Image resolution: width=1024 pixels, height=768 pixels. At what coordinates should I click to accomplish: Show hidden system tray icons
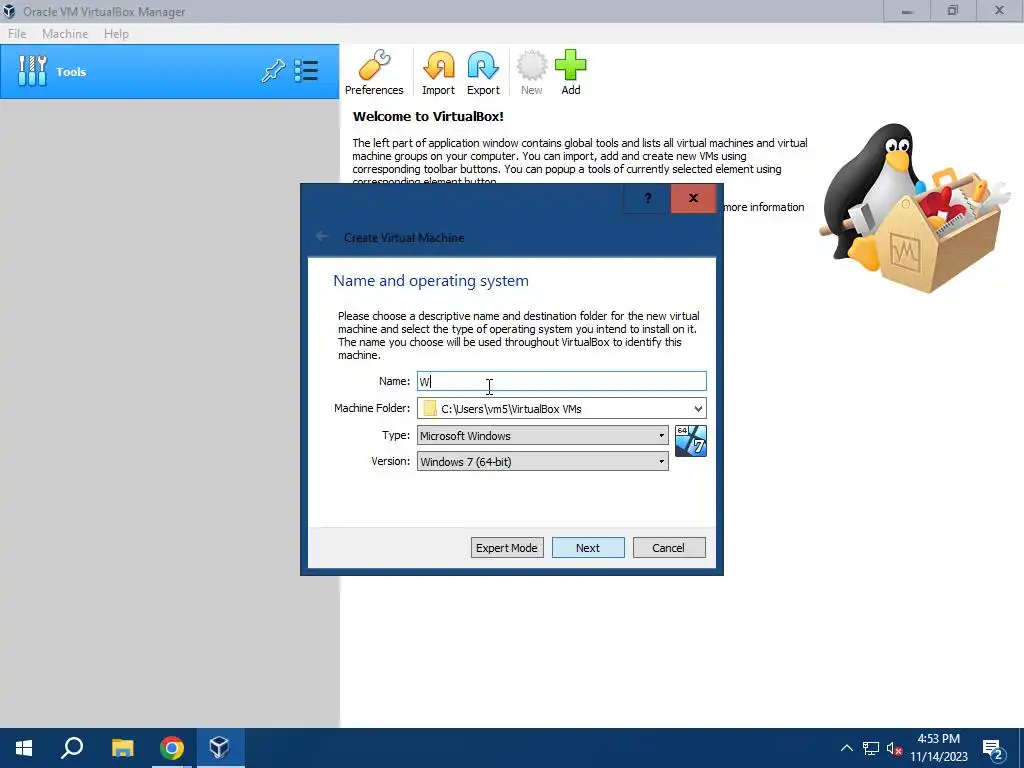tap(846, 748)
